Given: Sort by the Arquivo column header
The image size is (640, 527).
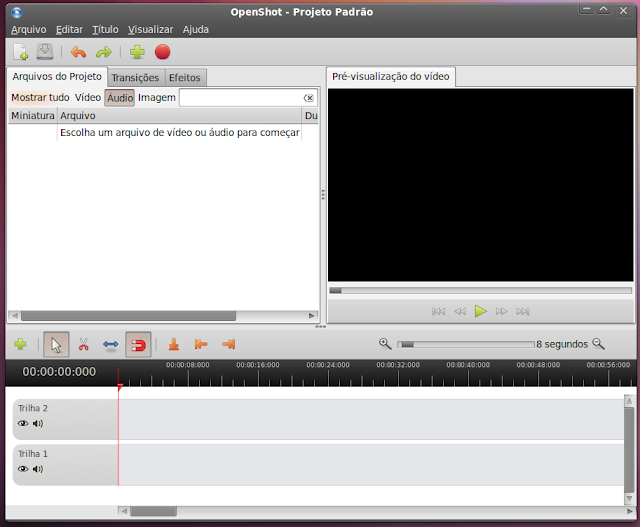Looking at the screenshot, I should point(180,116).
